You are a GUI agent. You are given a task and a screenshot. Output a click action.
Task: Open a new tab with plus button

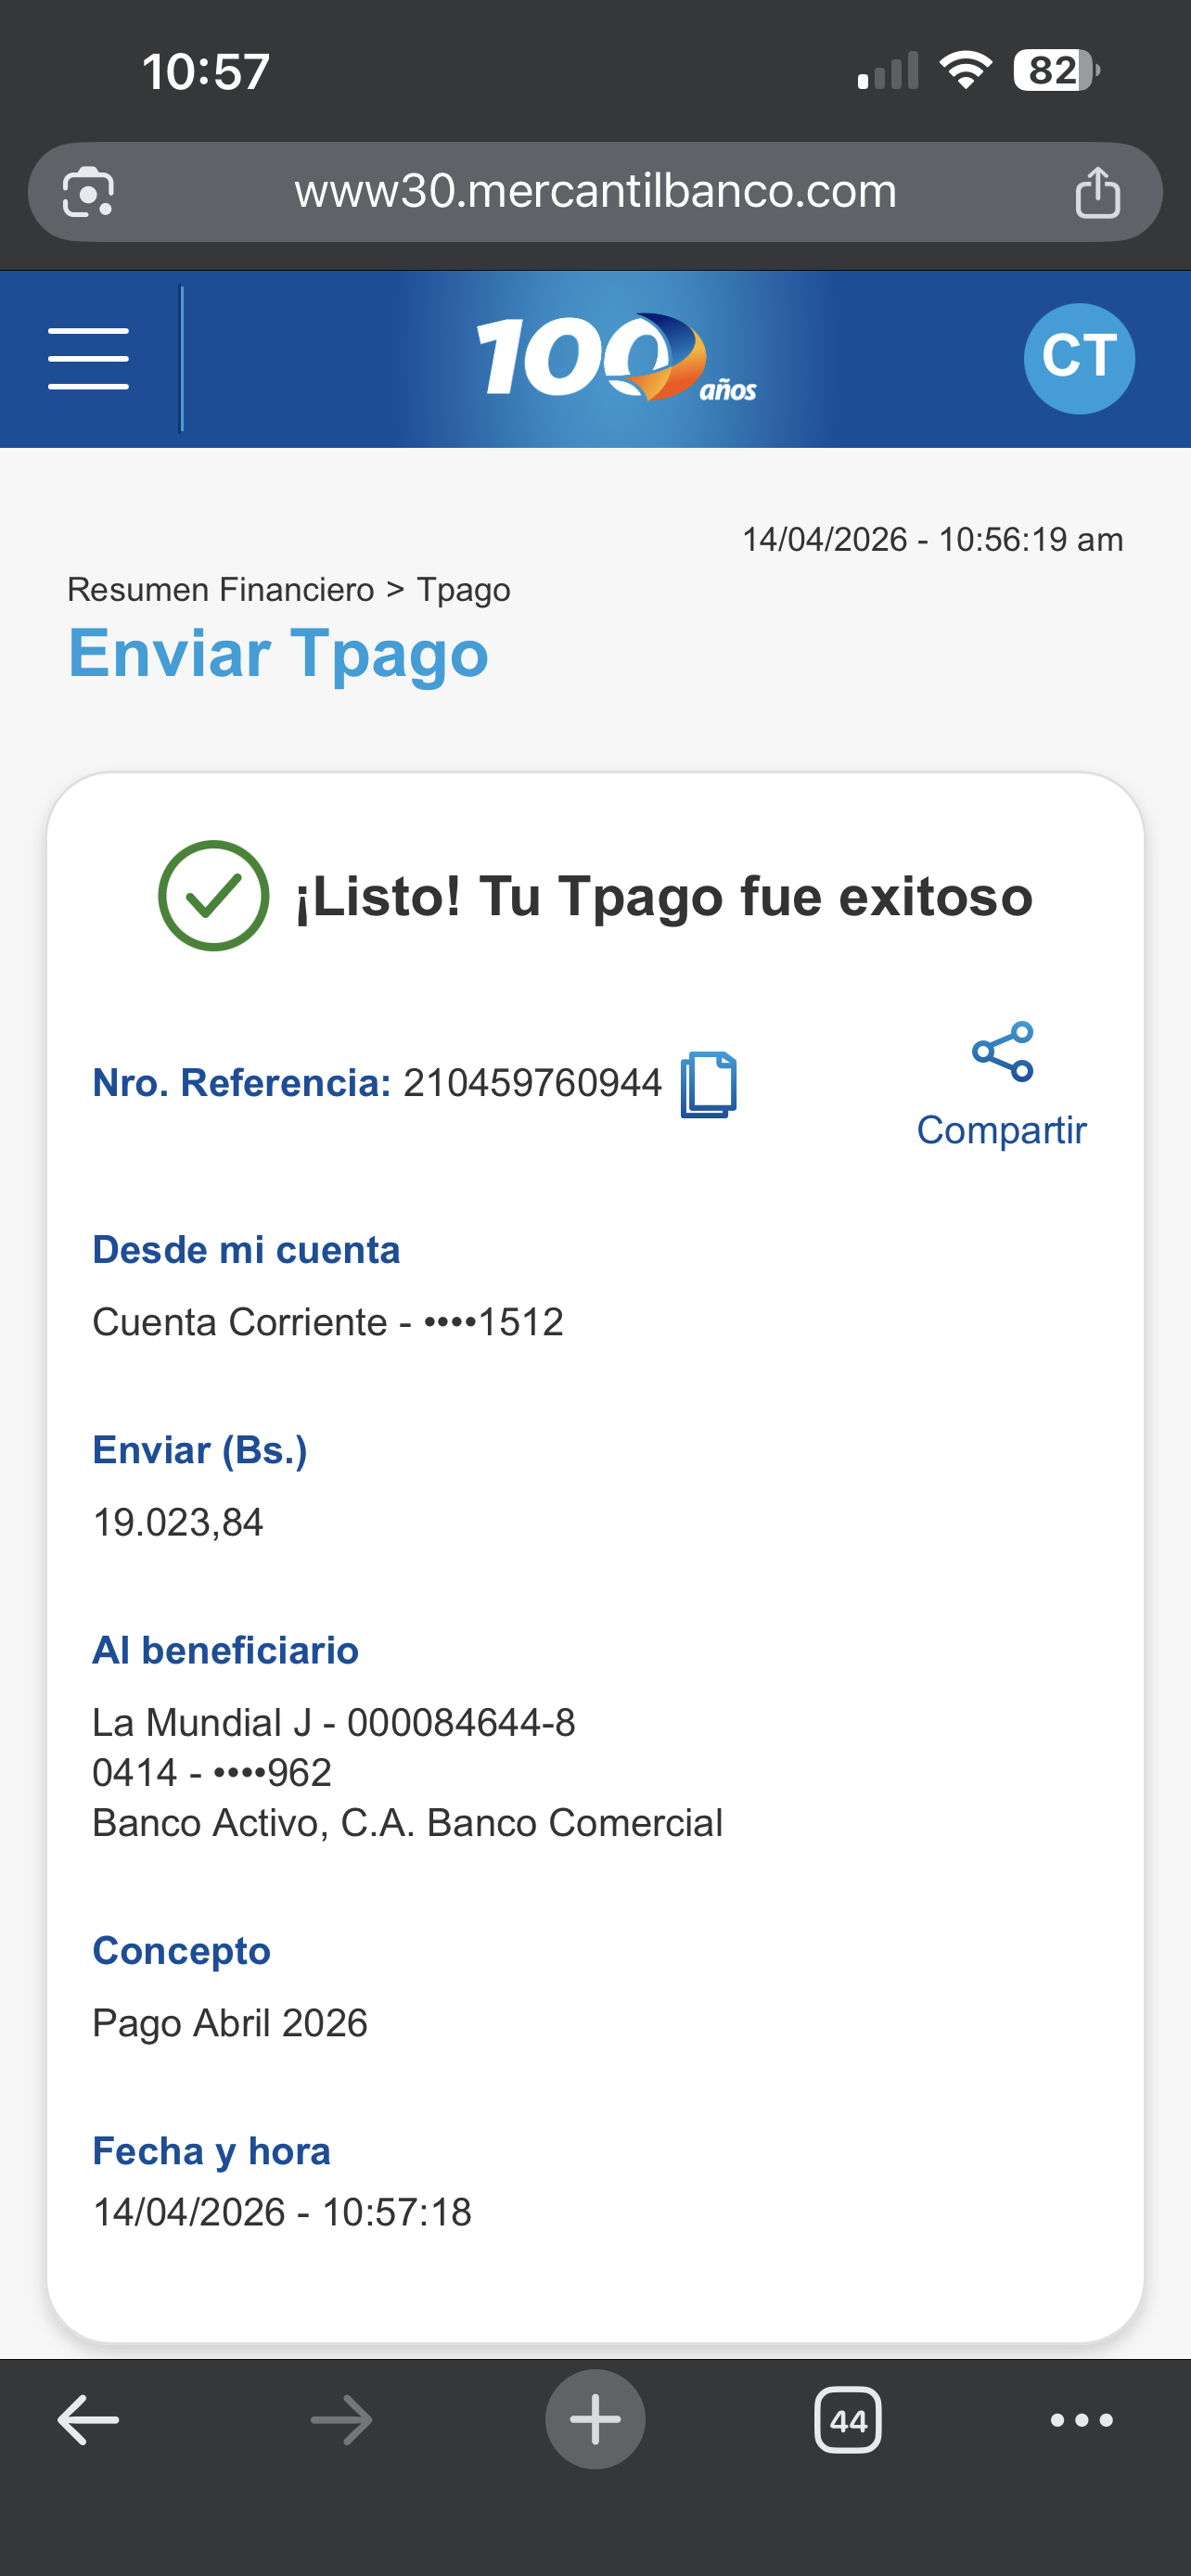(595, 2420)
